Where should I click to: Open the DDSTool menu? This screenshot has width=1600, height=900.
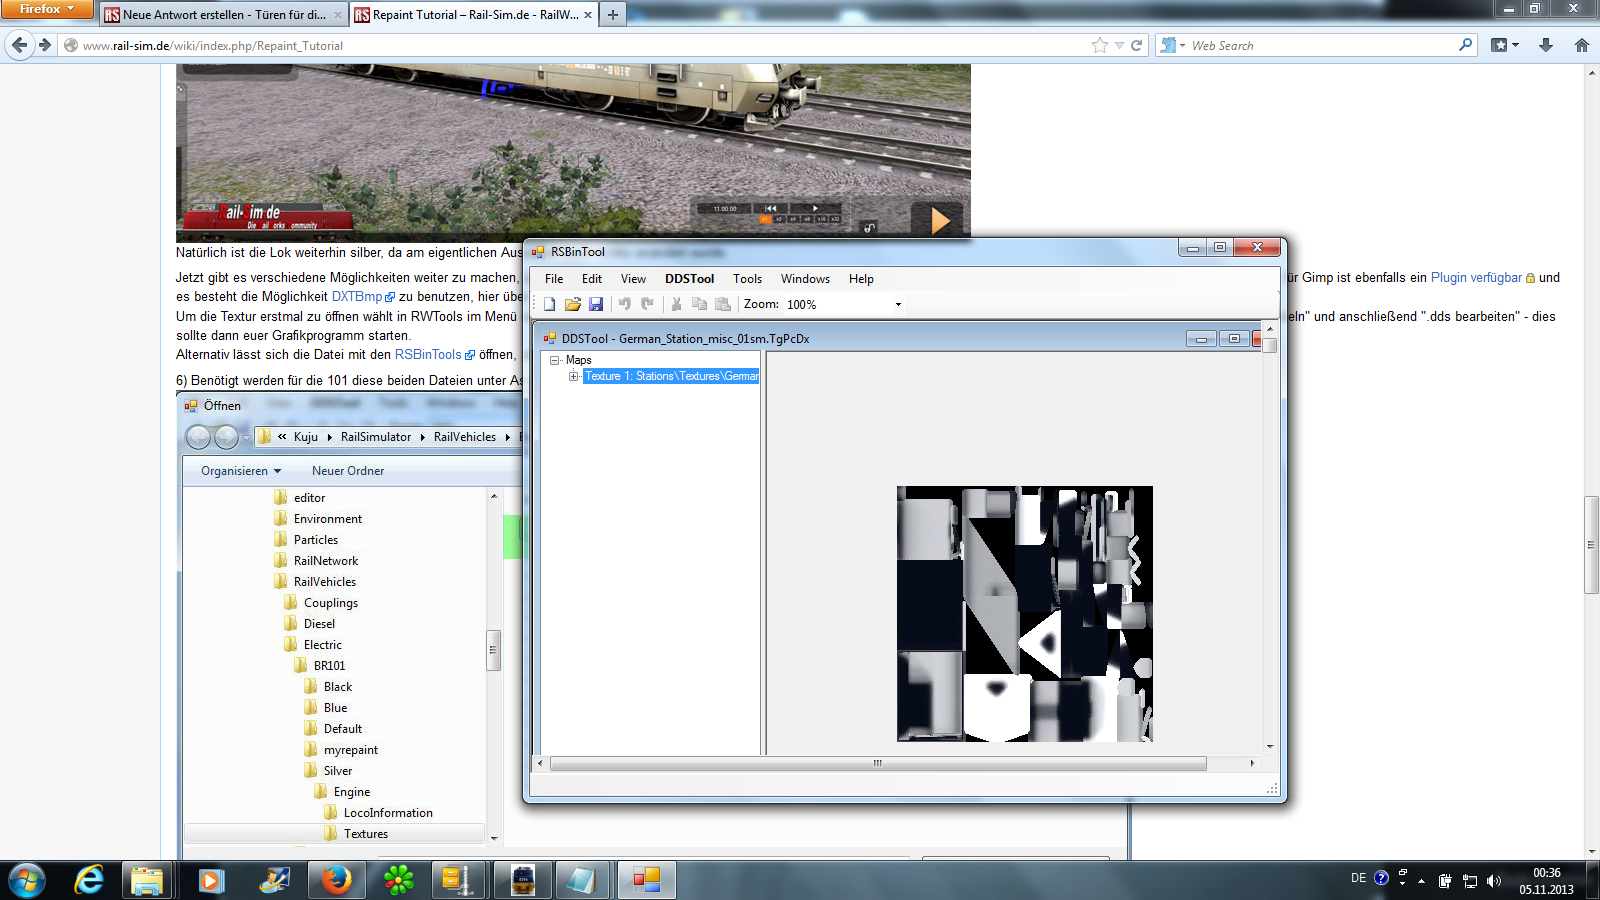click(x=689, y=279)
